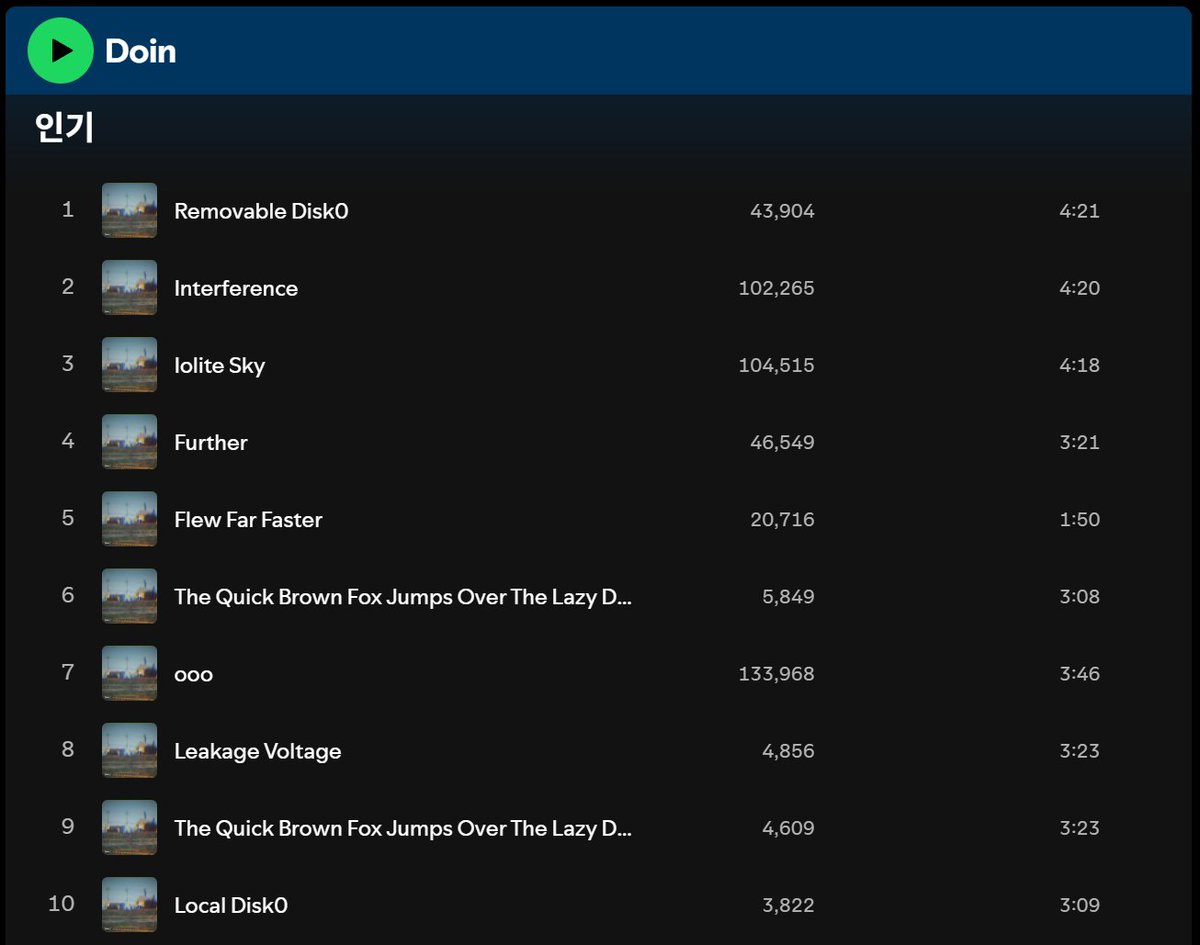This screenshot has width=1200, height=945.
Task: Open album thumbnail for Flew Far Faster
Action: tap(130, 518)
